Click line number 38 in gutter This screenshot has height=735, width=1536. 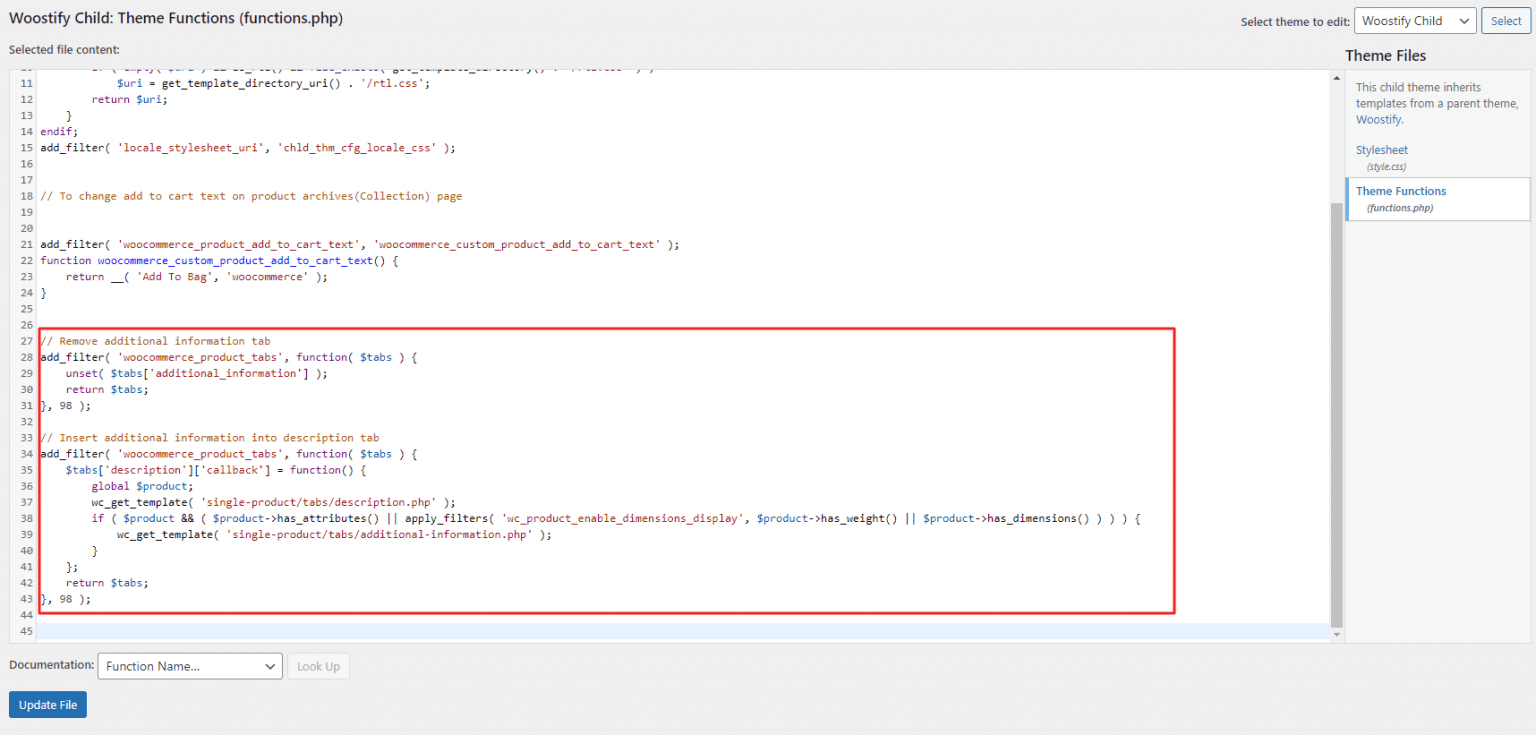point(27,518)
